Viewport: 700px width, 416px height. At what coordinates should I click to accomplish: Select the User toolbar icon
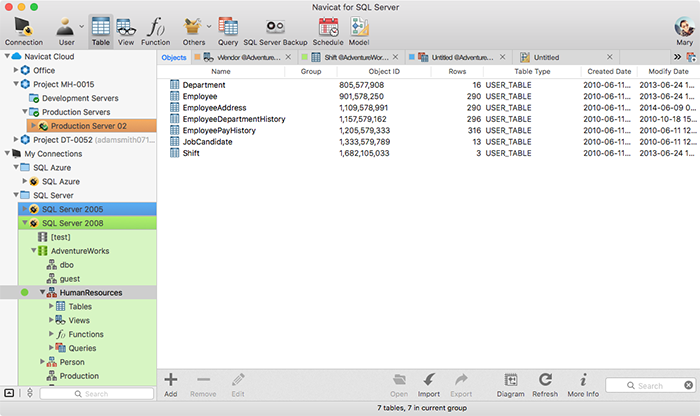(x=66, y=31)
